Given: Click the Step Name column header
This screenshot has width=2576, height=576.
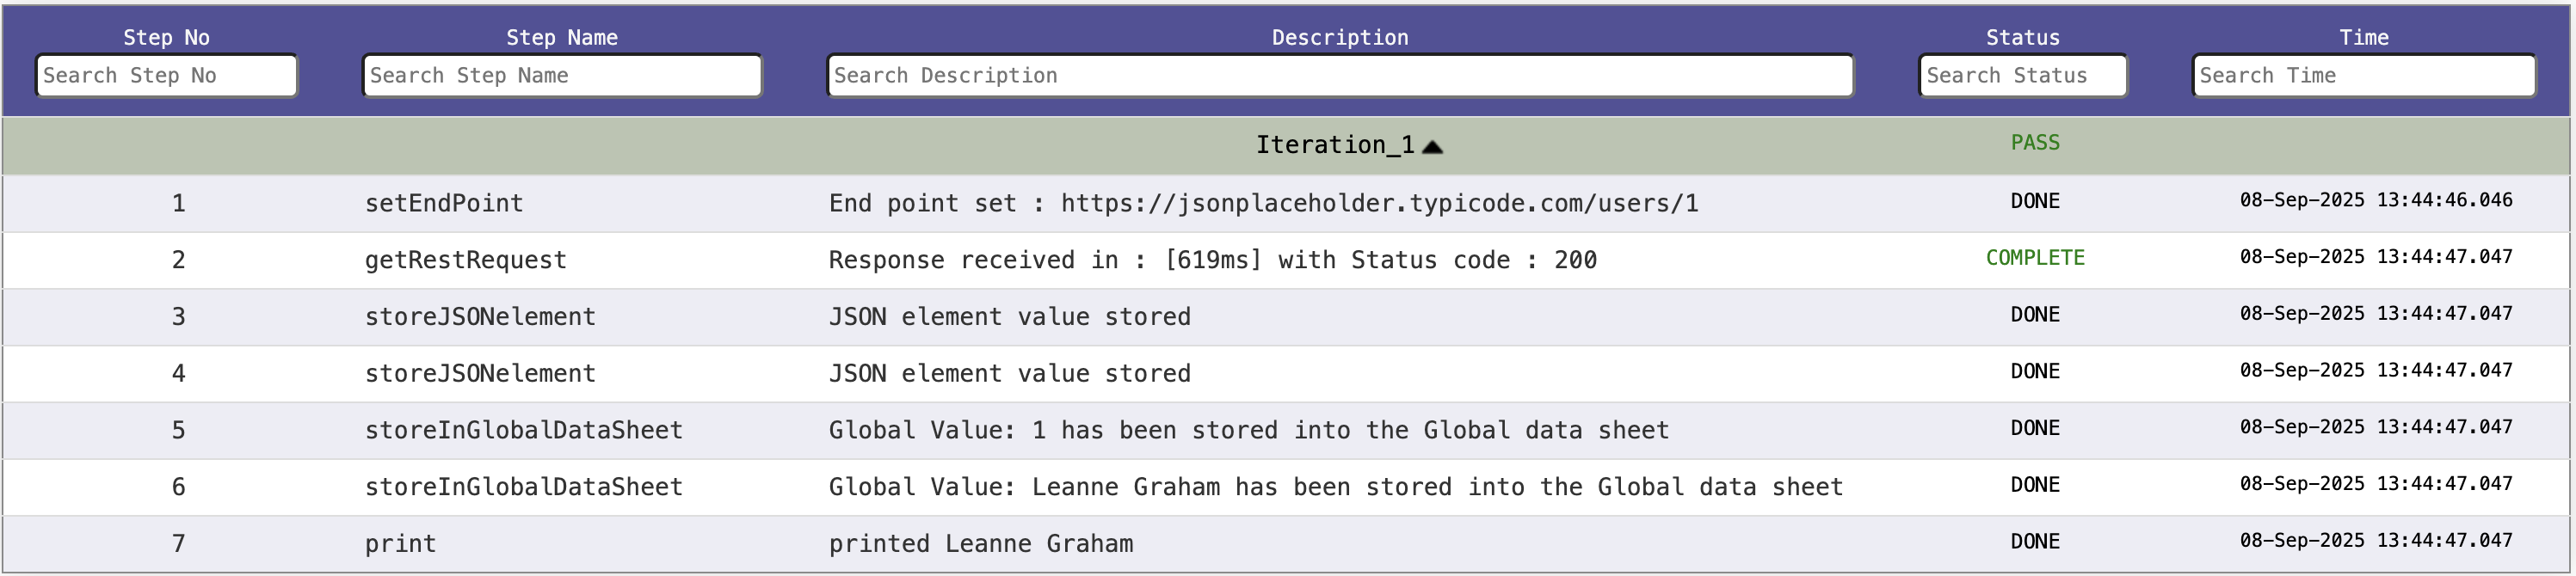Looking at the screenshot, I should (561, 37).
